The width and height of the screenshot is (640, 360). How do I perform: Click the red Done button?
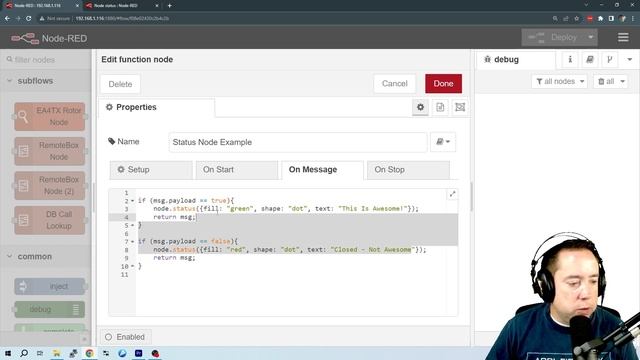click(443, 84)
